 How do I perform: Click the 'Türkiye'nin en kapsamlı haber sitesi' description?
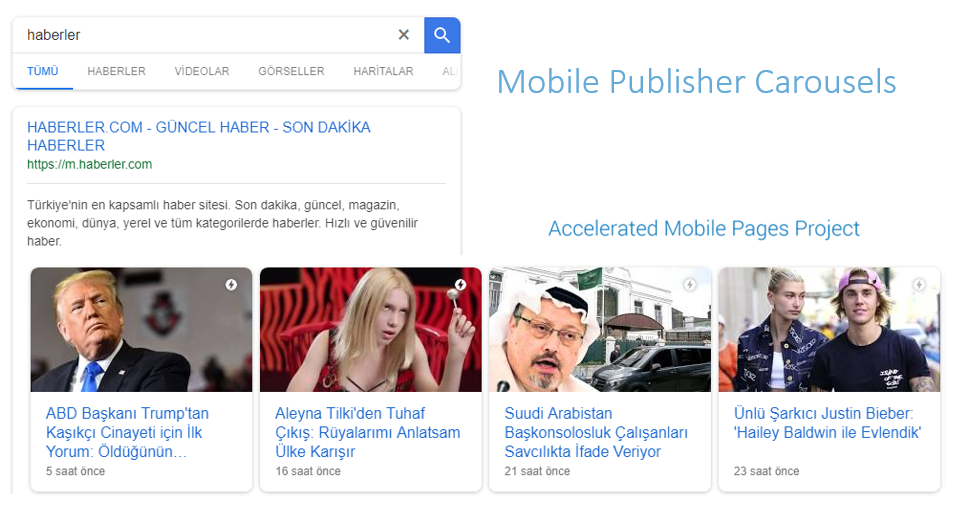point(223,223)
